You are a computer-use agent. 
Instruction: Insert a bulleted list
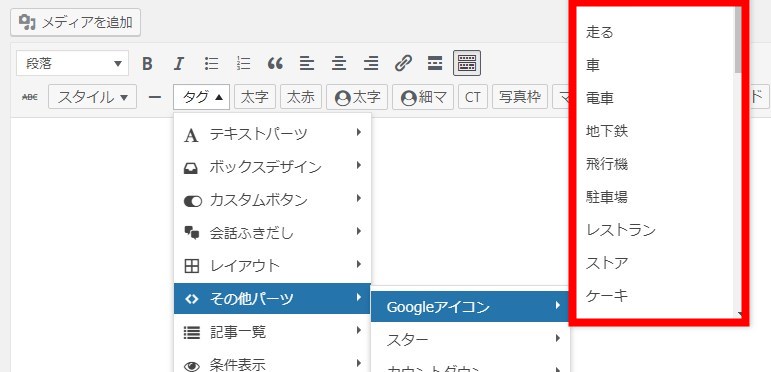[211, 63]
